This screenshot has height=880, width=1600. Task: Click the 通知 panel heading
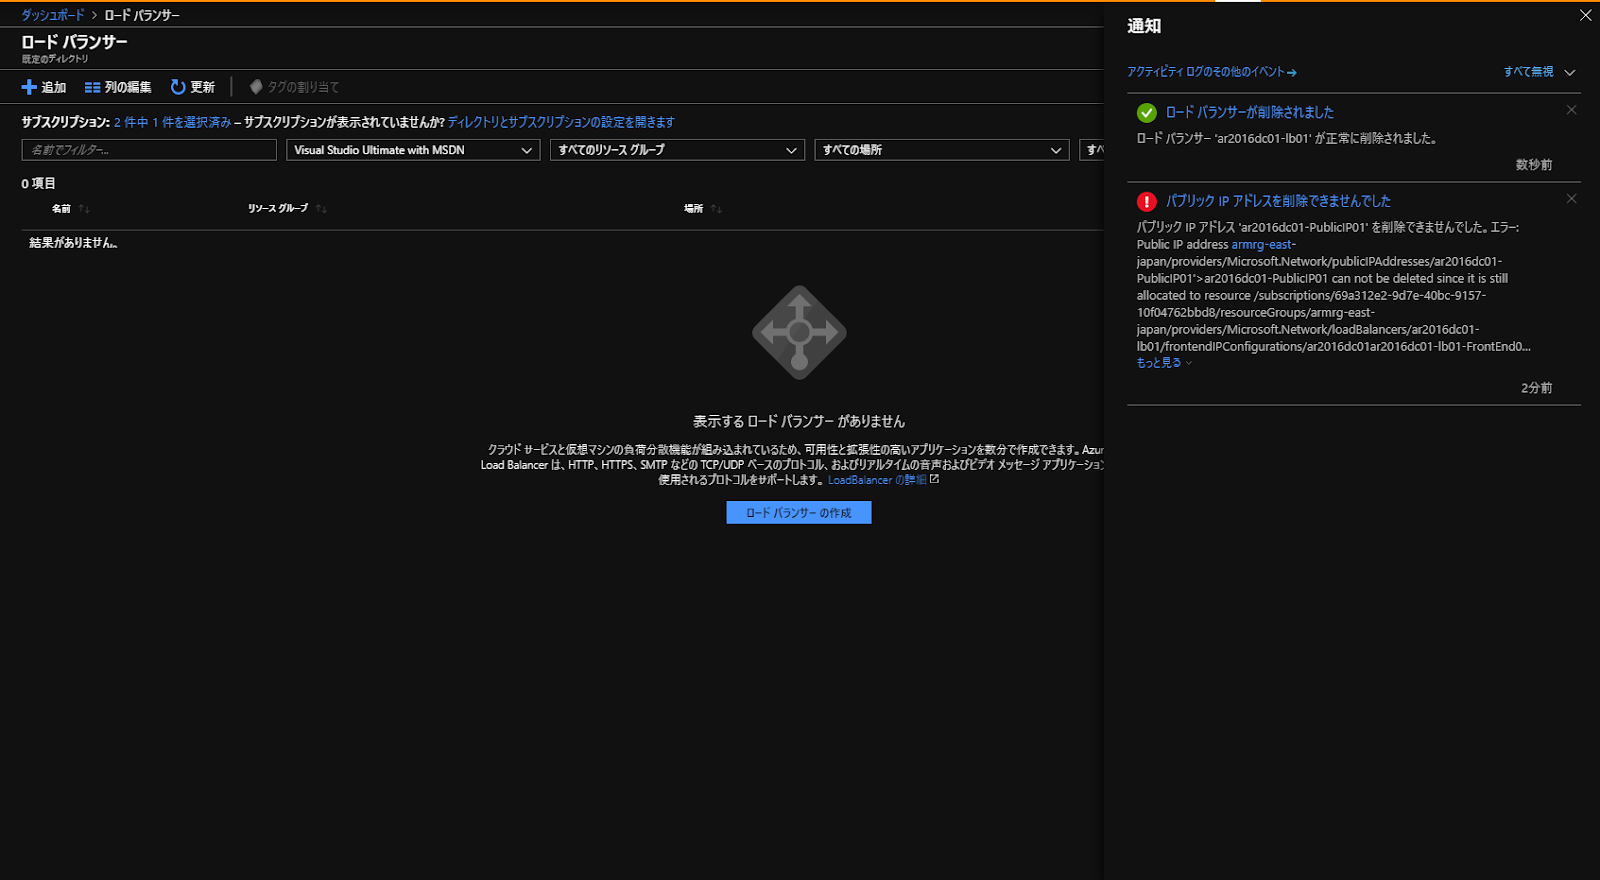pos(1144,26)
